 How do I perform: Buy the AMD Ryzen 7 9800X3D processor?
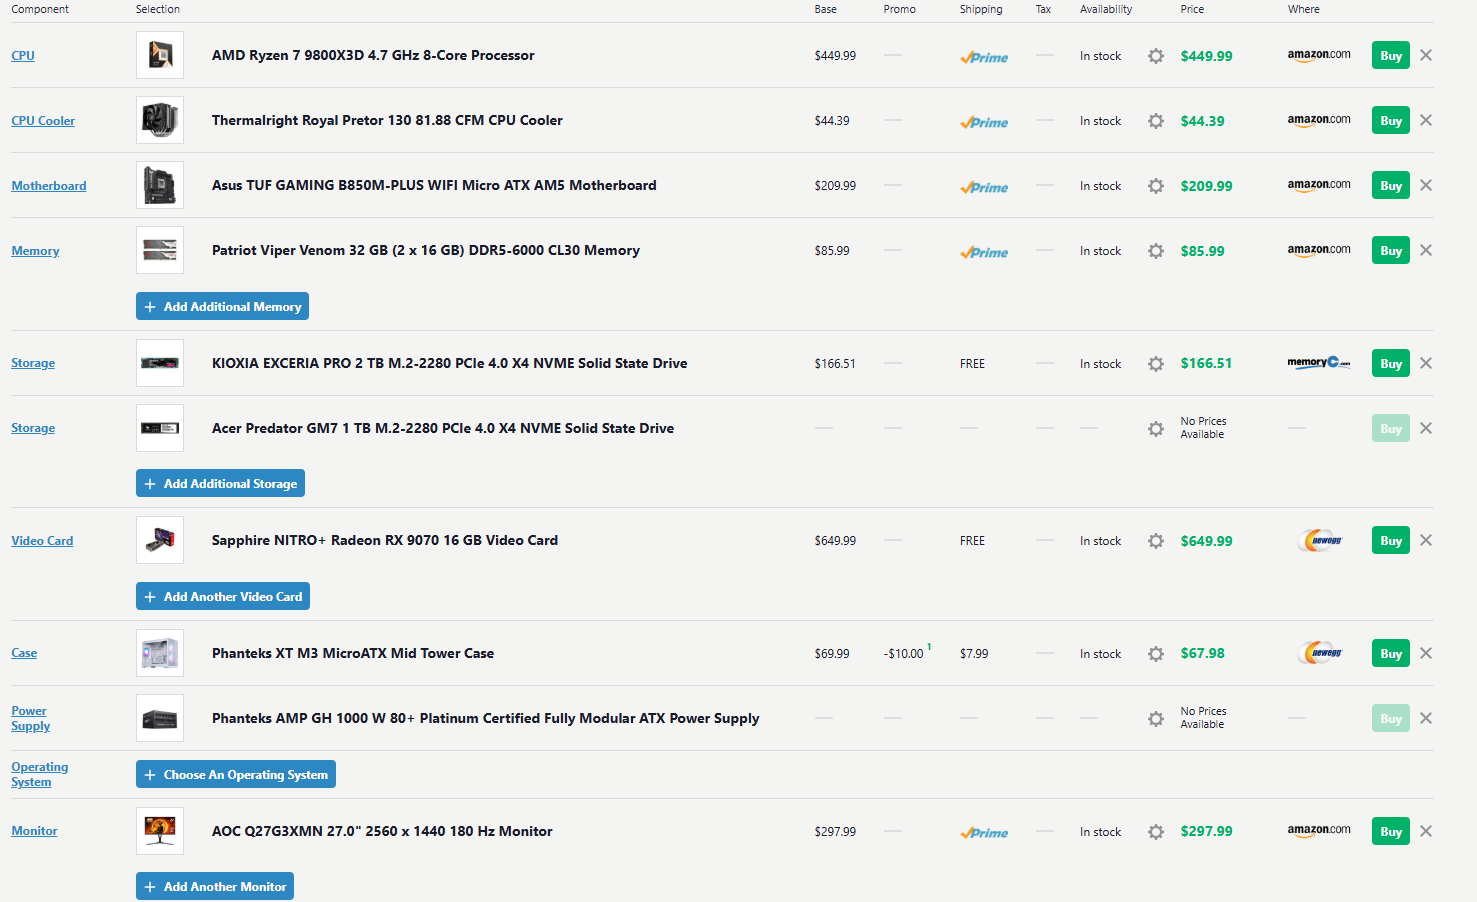pos(1391,56)
